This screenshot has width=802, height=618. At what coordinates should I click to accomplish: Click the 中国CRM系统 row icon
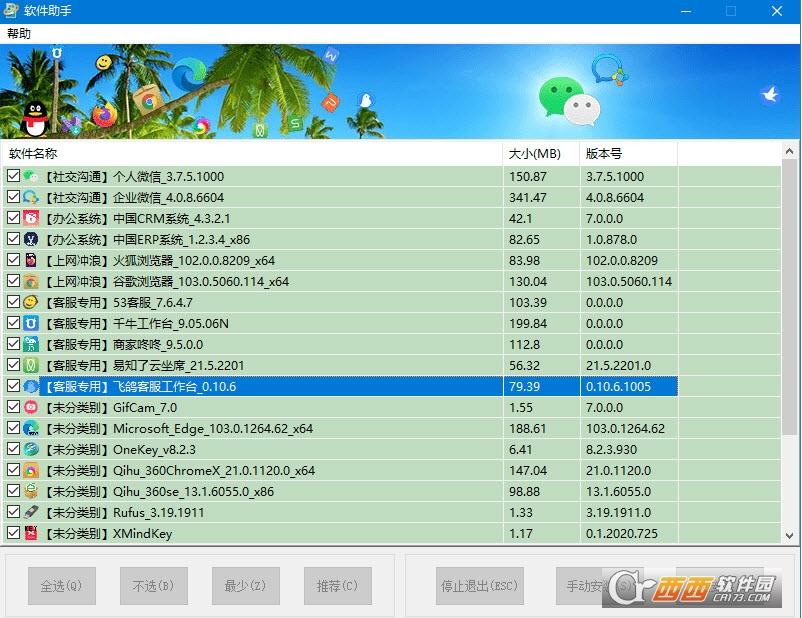click(31, 218)
